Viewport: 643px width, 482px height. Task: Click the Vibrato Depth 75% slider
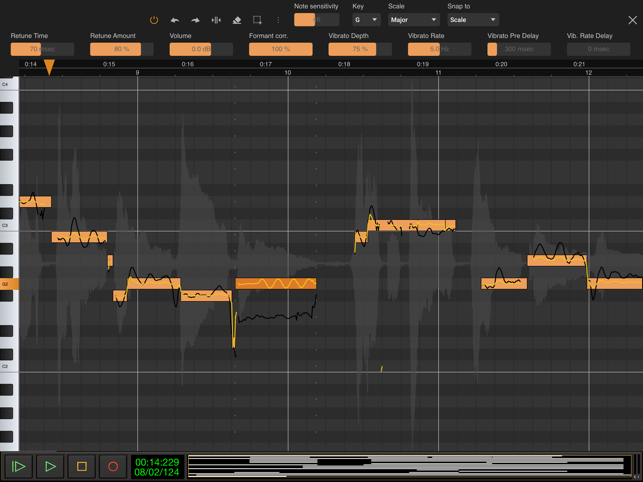point(360,49)
